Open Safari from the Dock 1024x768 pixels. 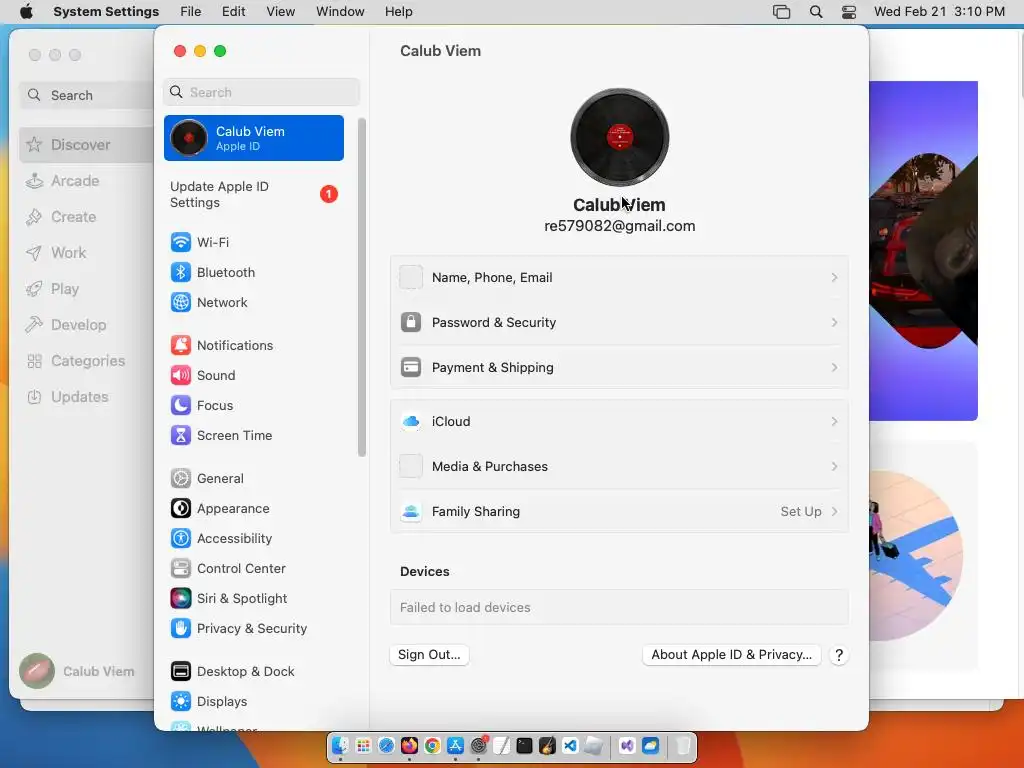click(x=387, y=746)
